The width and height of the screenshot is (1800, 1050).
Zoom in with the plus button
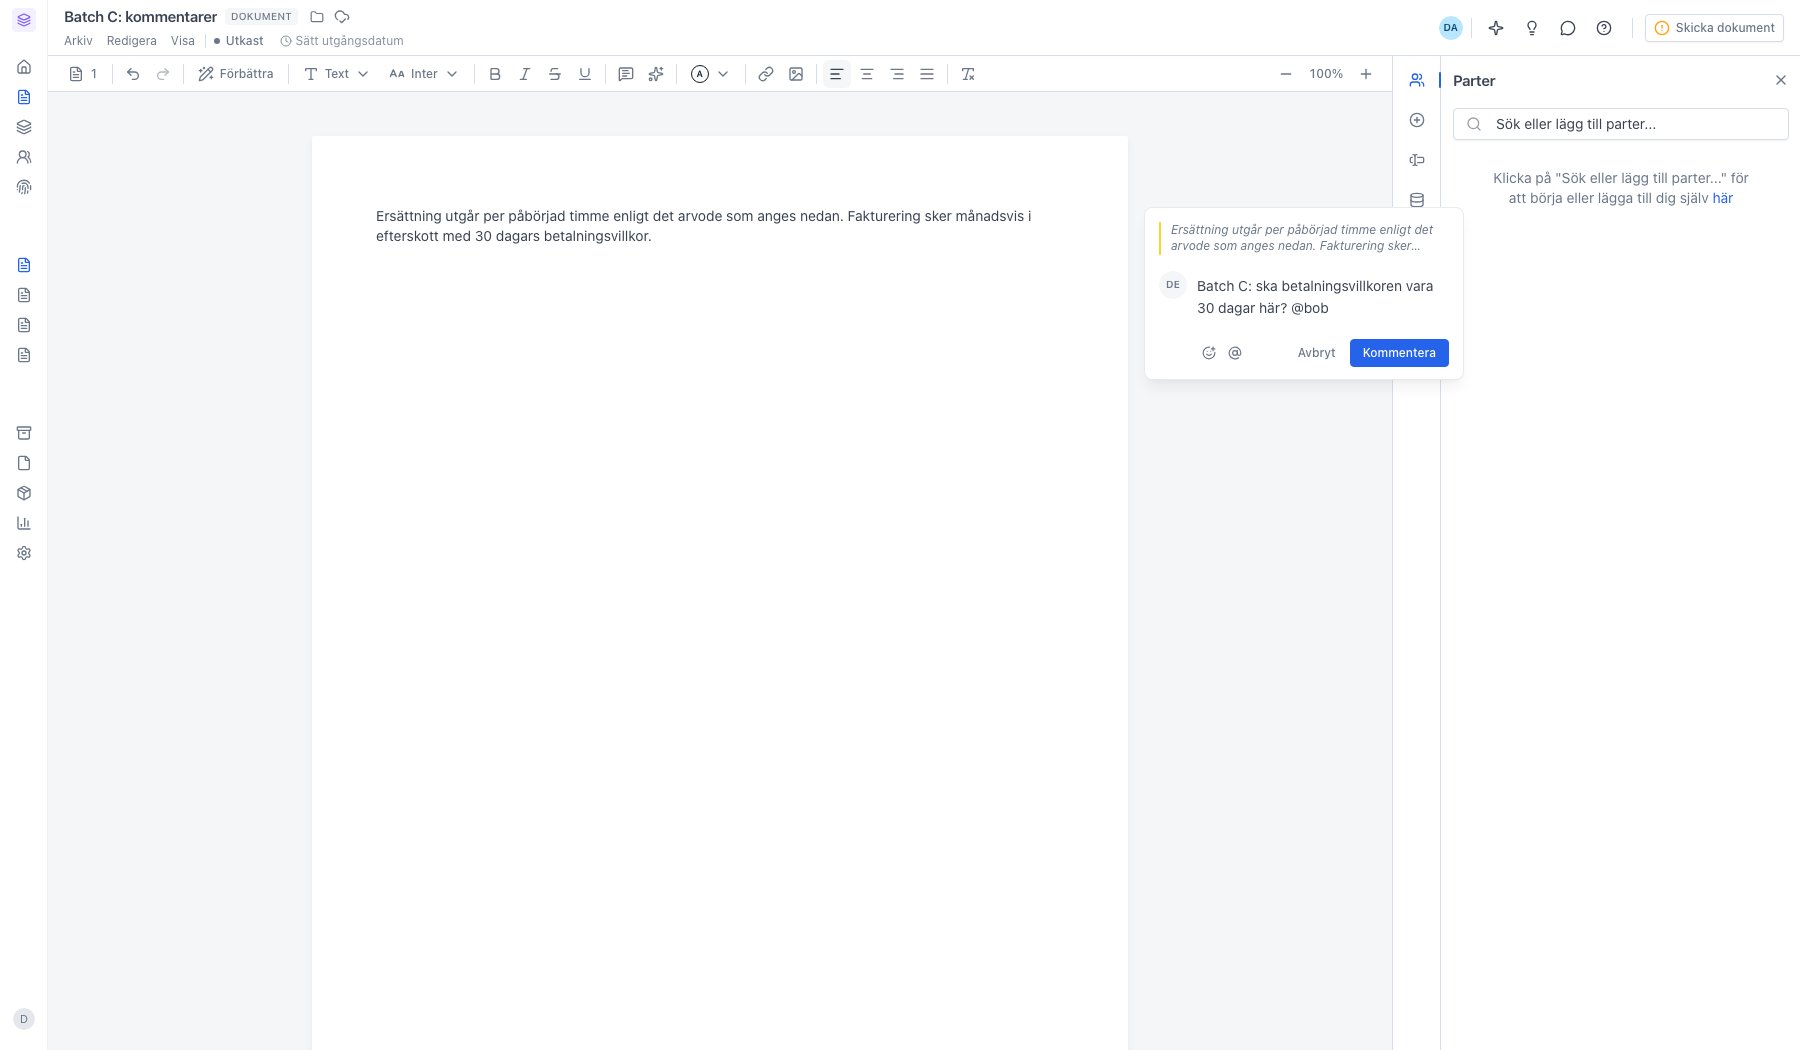pyautogui.click(x=1366, y=74)
